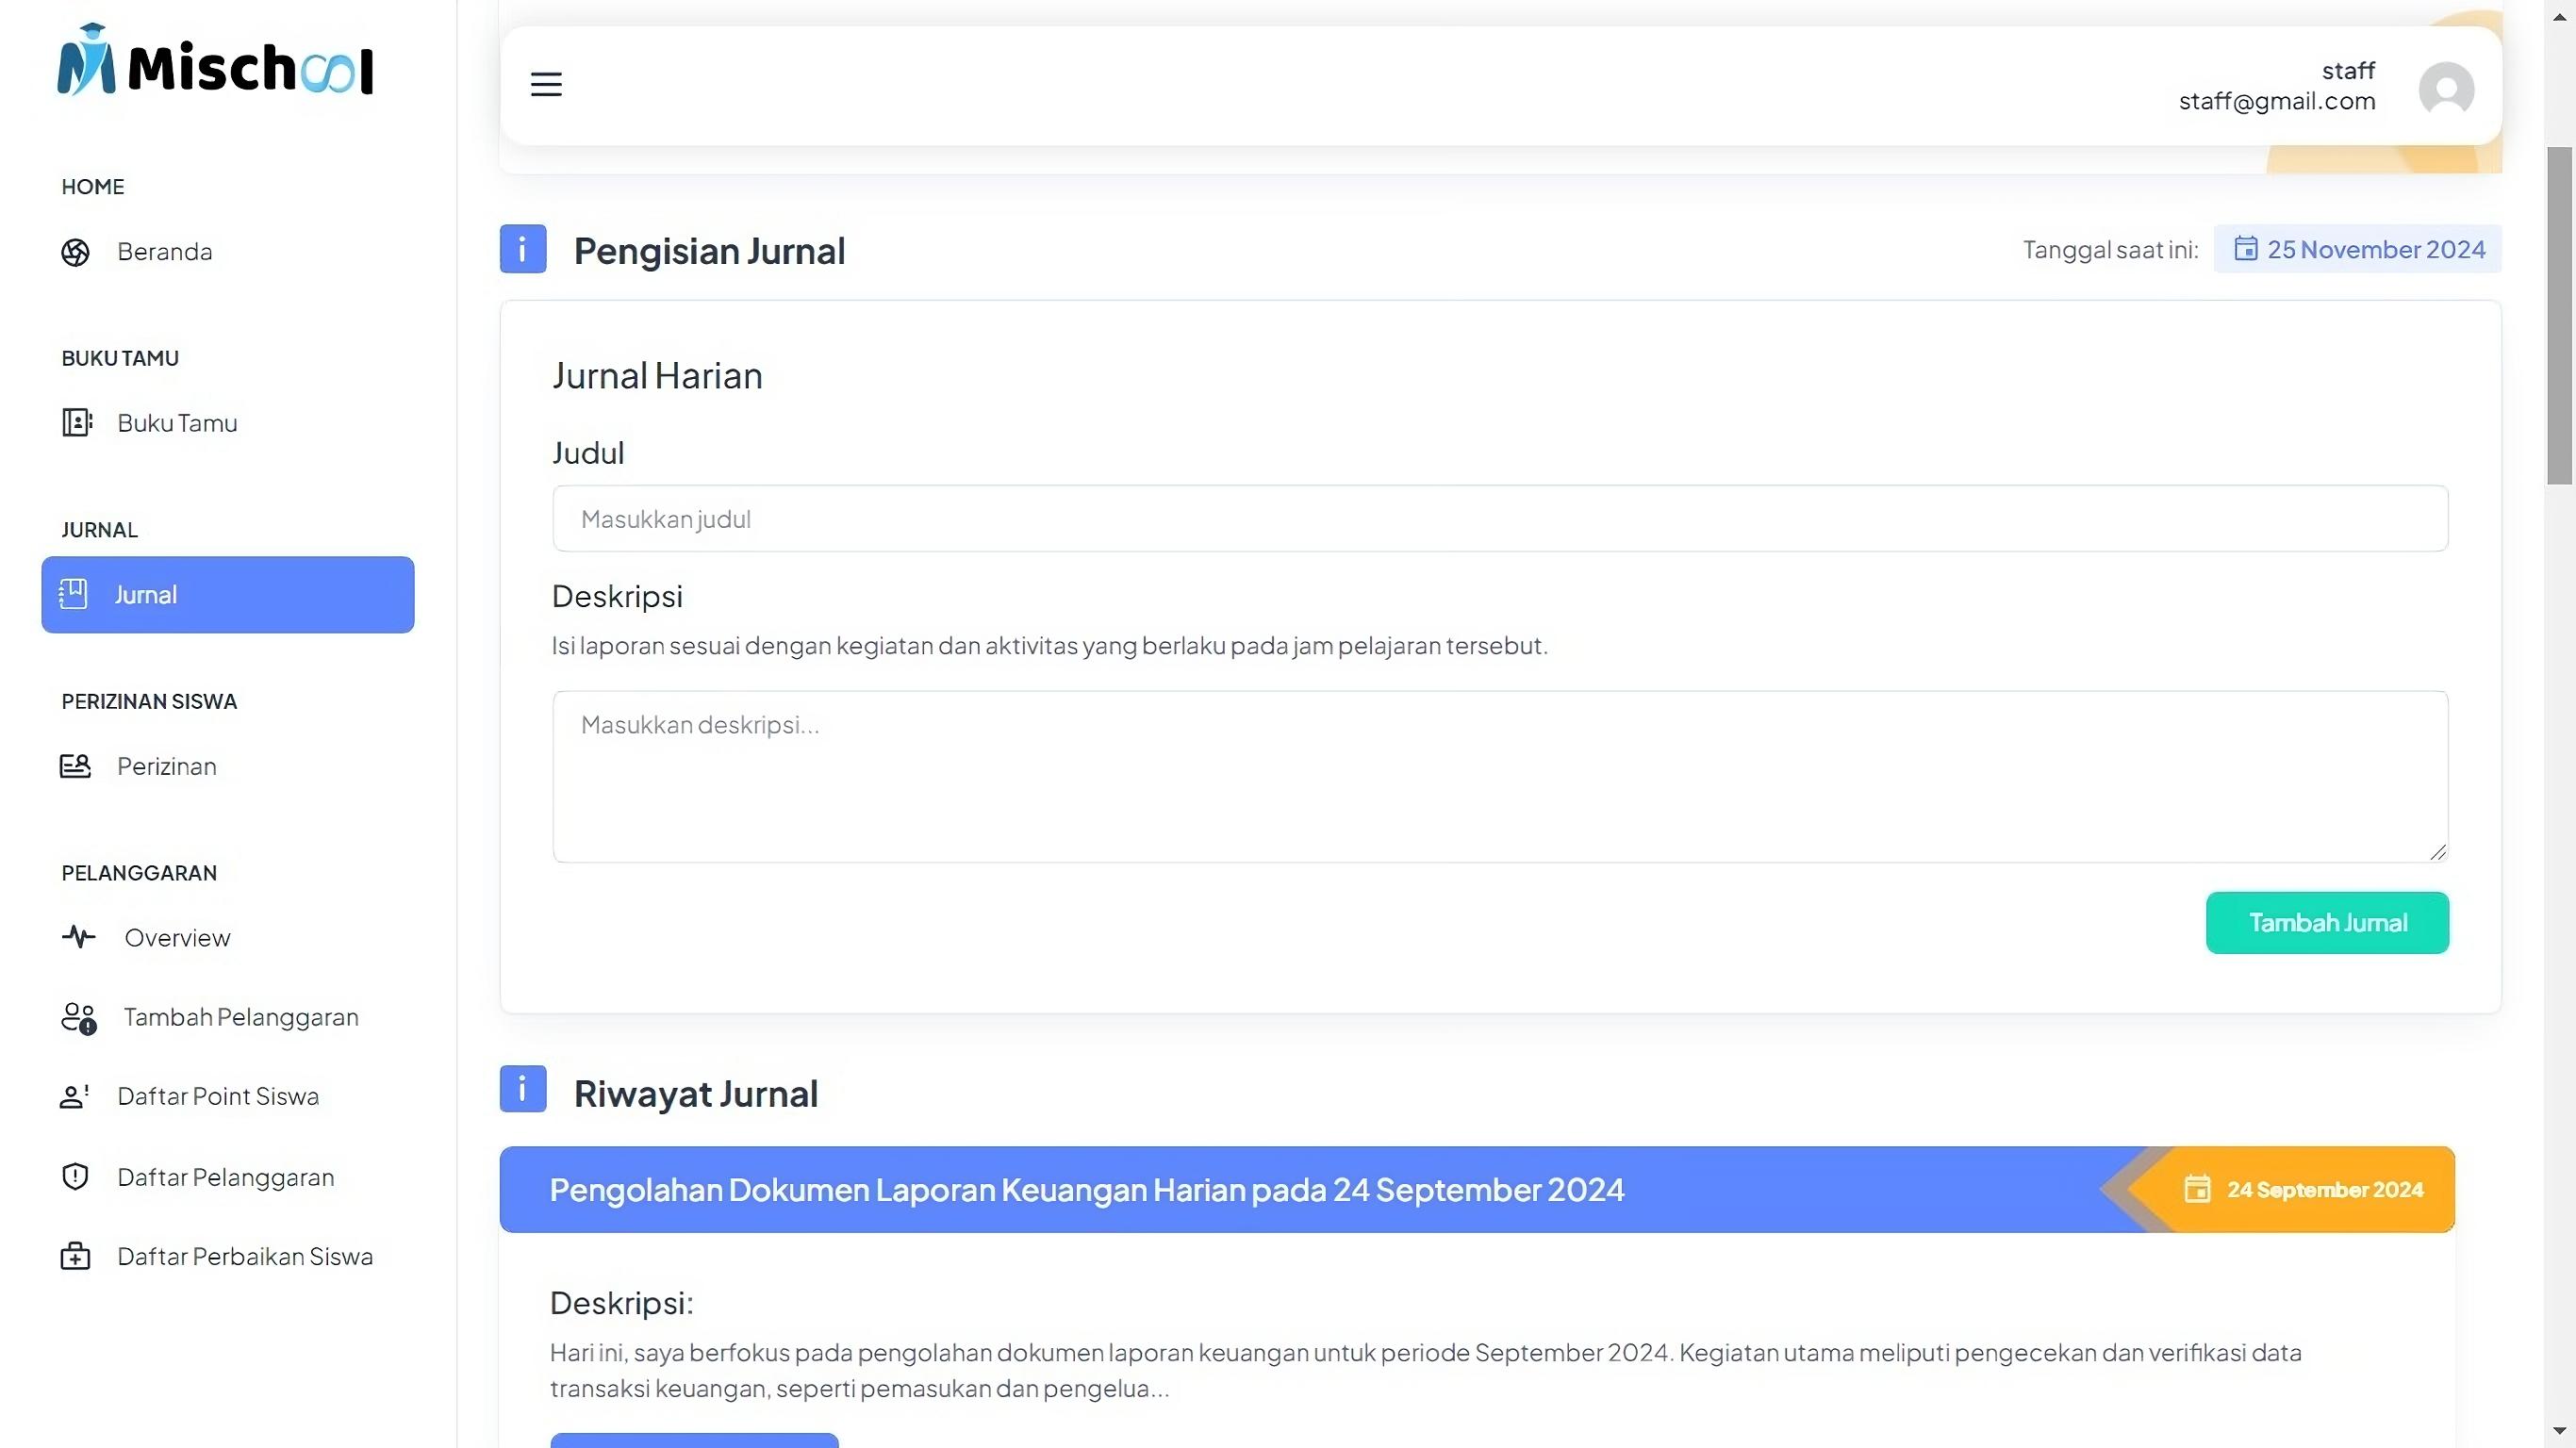Click the Perizinan sidebar icon

click(x=75, y=766)
